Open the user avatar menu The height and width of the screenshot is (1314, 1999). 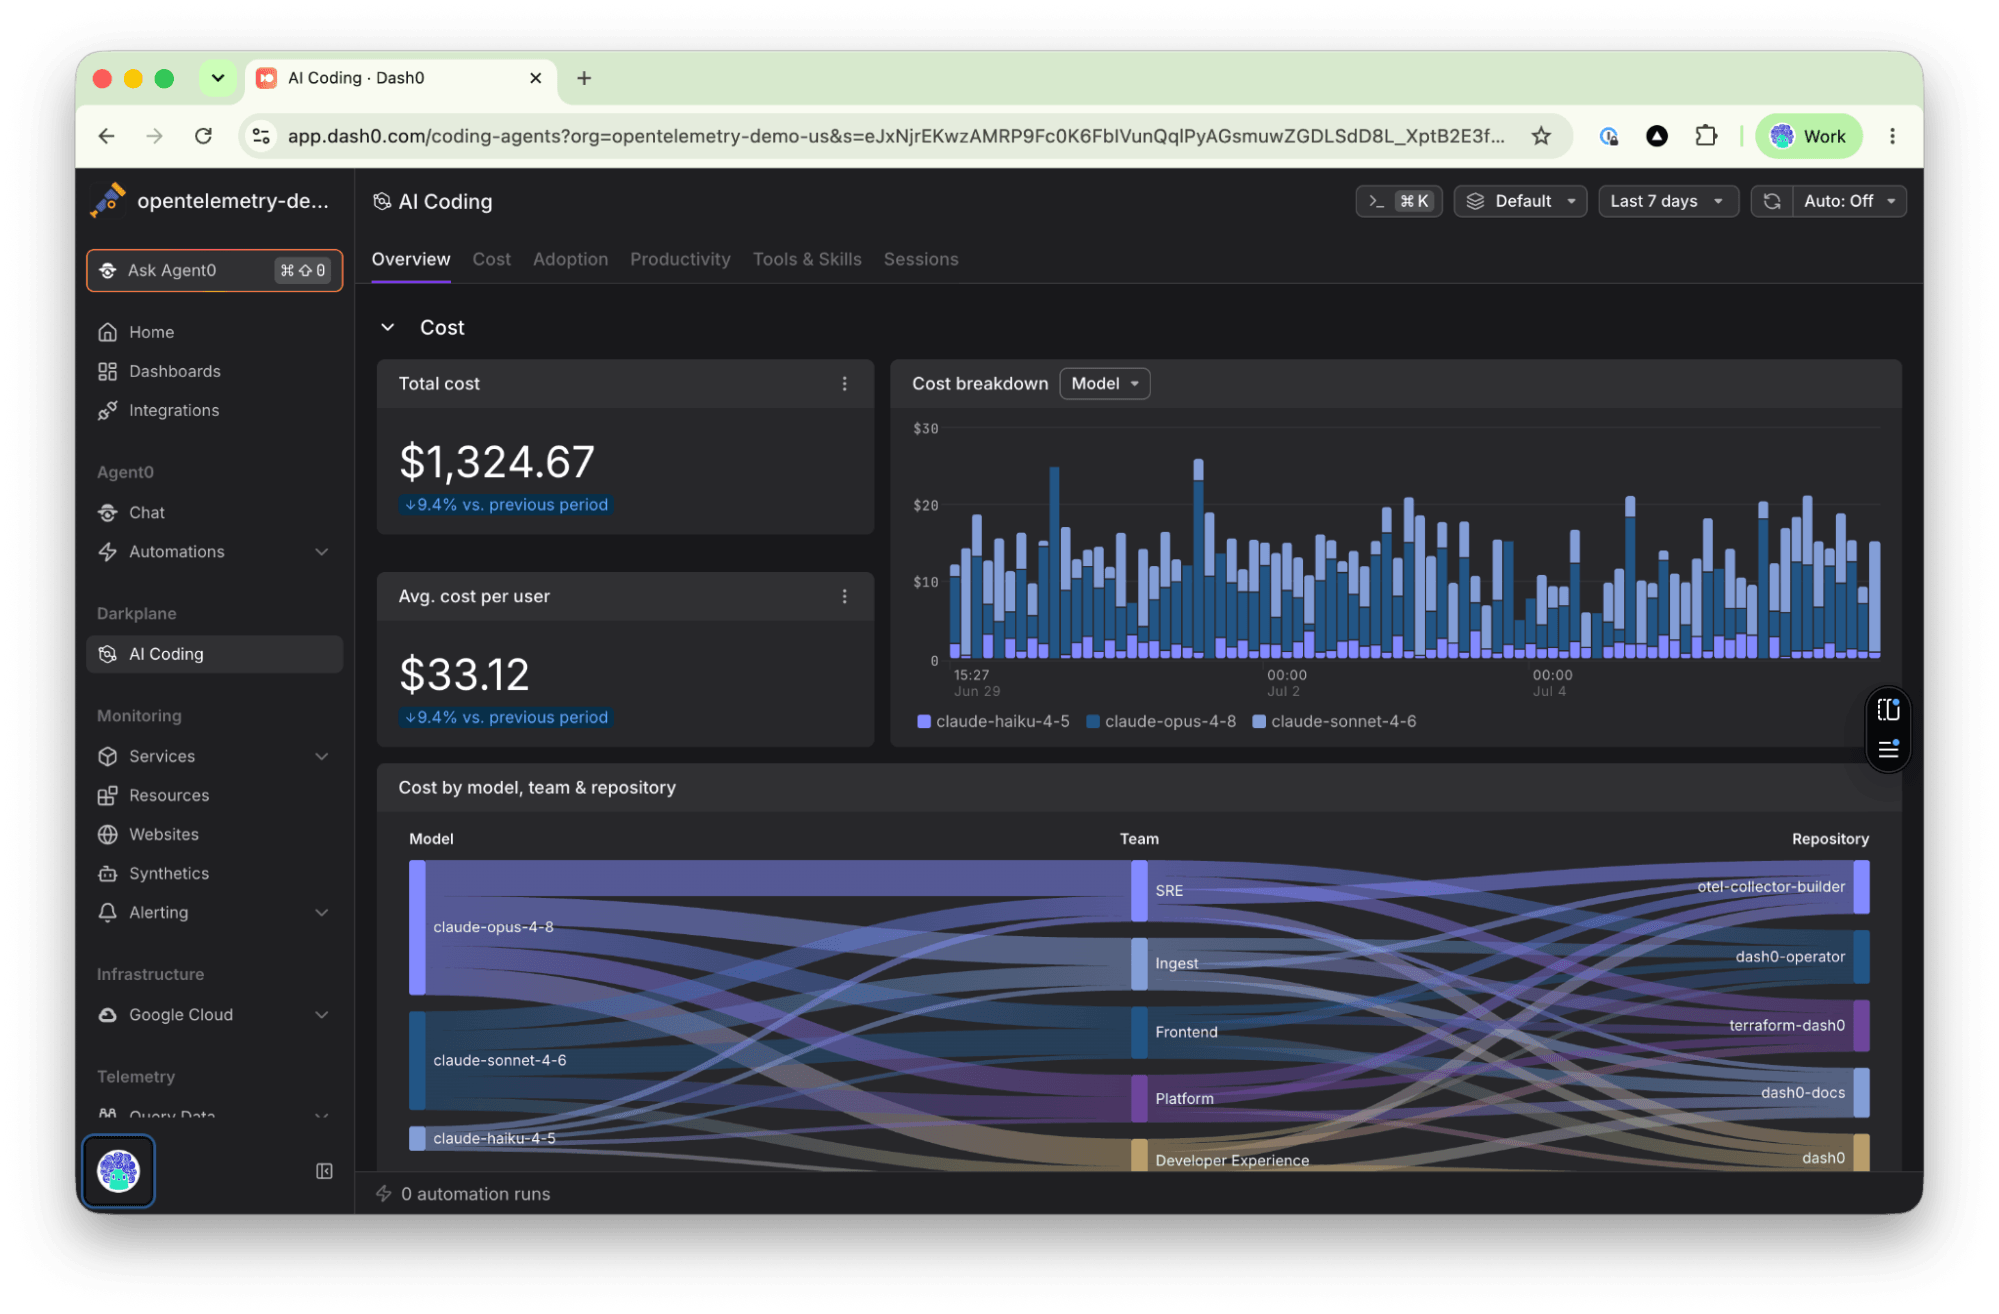click(118, 1171)
